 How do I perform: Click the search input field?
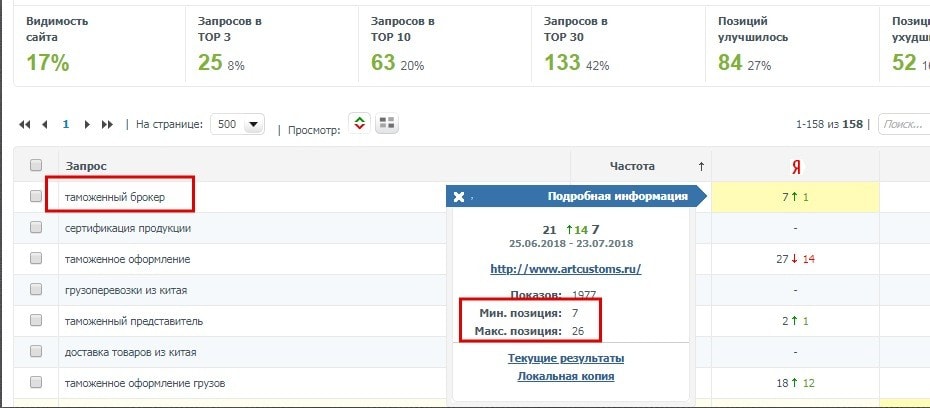[903, 125]
